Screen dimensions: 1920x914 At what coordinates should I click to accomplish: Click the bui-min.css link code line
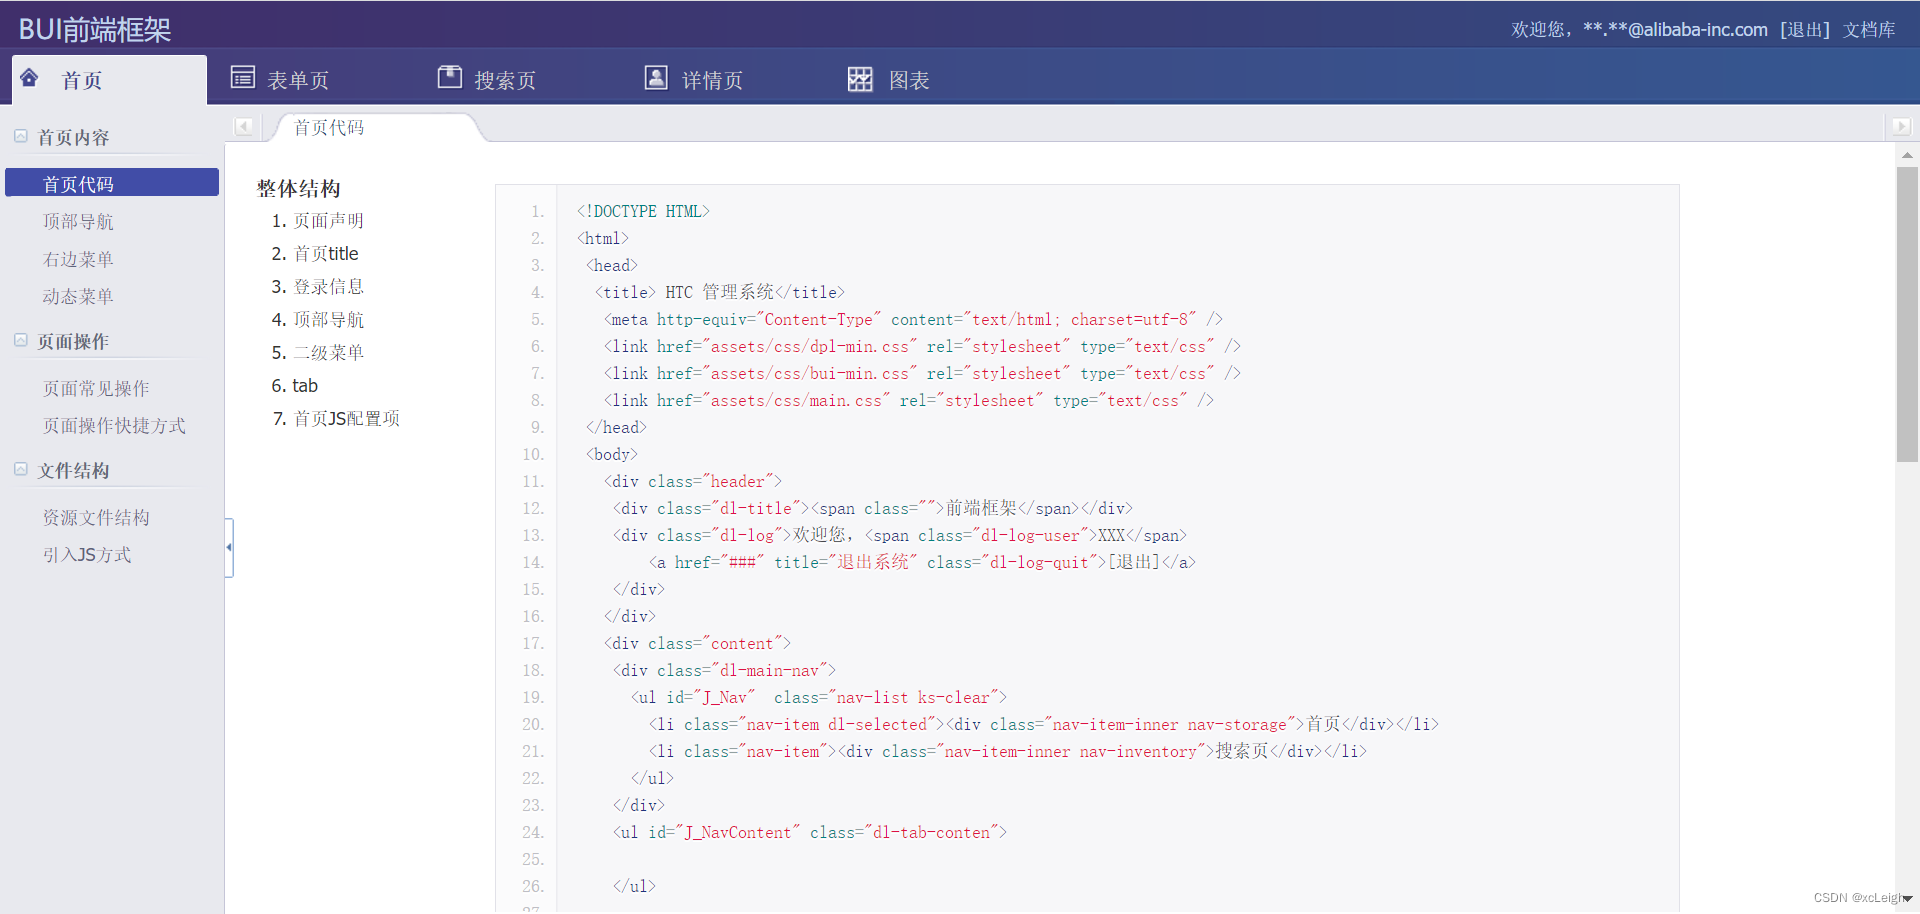pyautogui.click(x=922, y=373)
